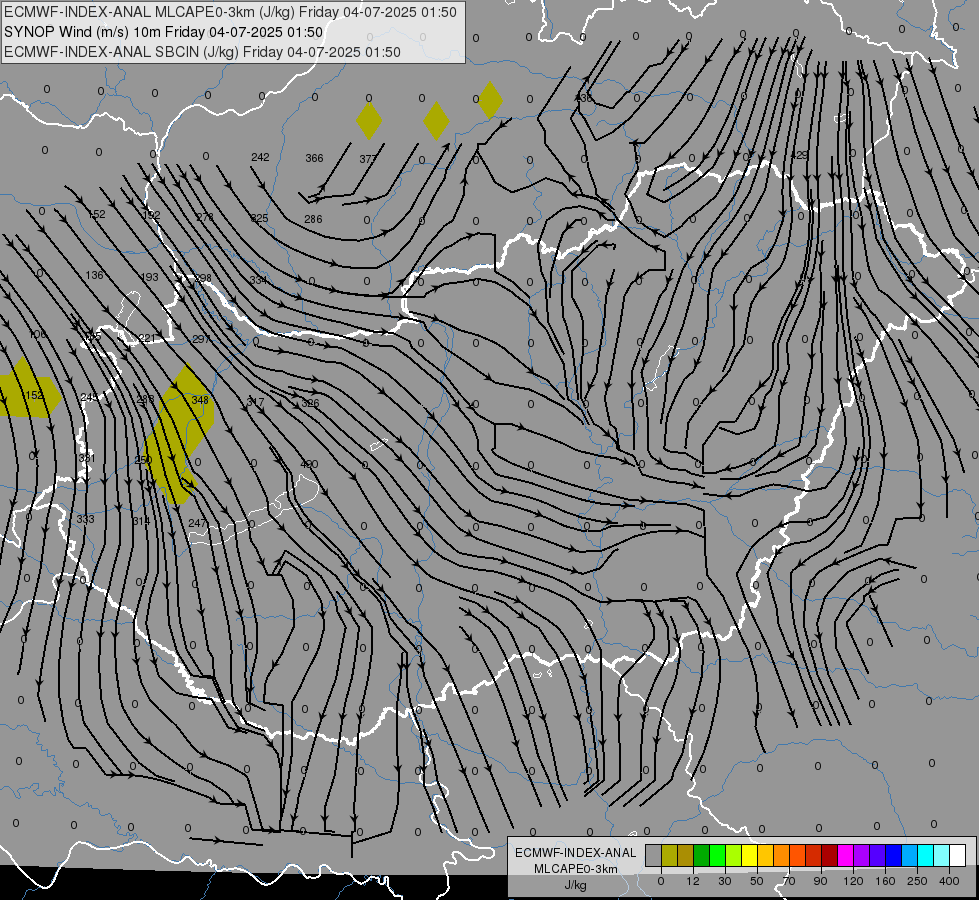This screenshot has height=900, width=979.
Task: Click the map value 286
Action: tap(313, 219)
